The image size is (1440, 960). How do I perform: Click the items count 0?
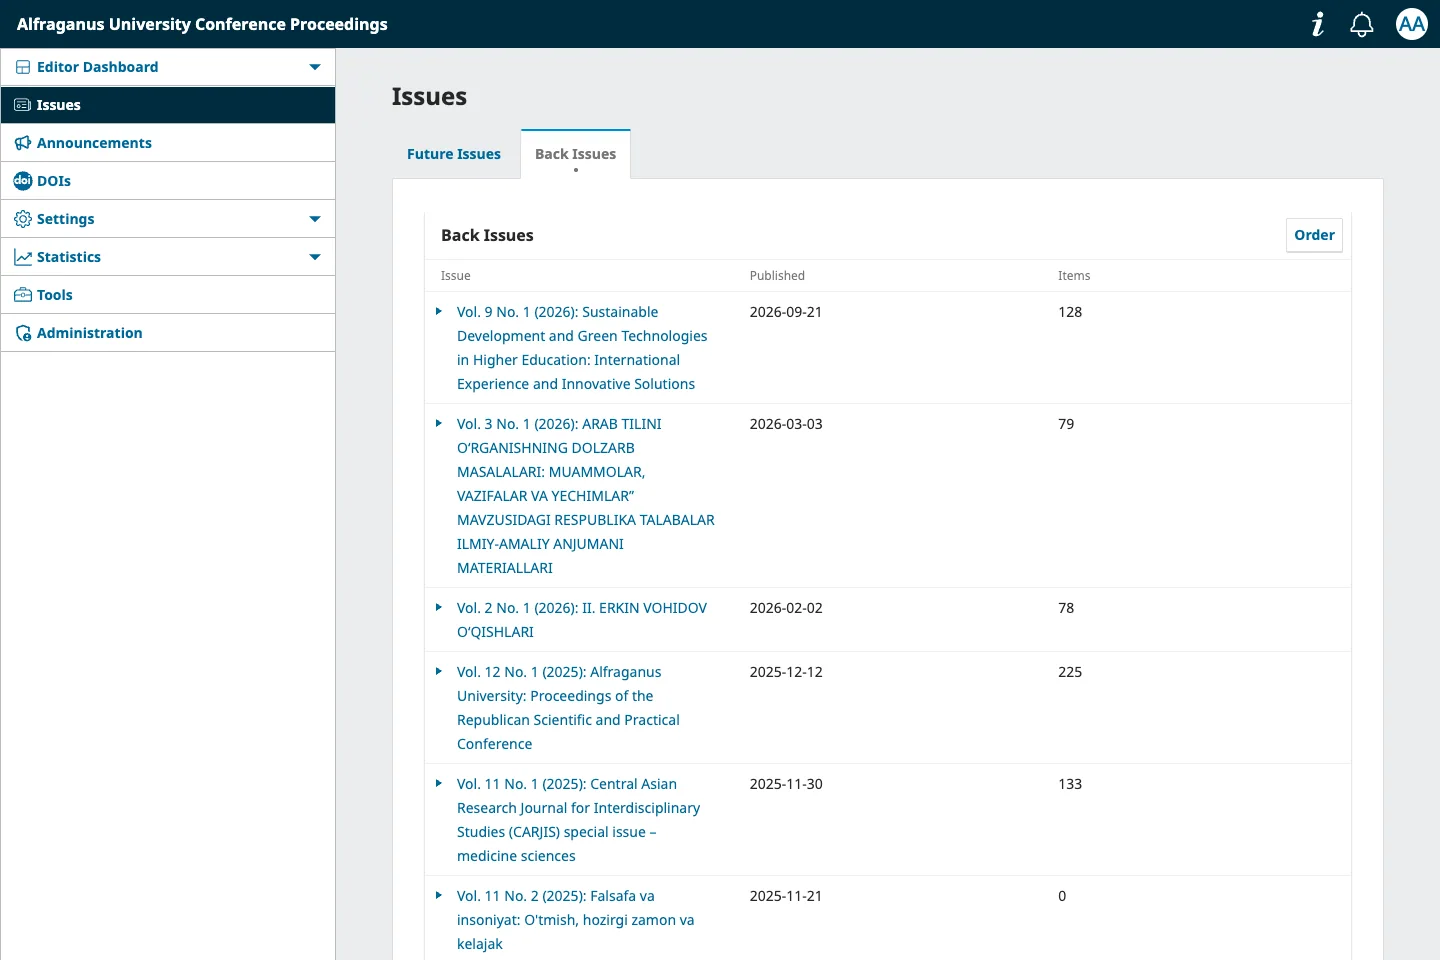[1062, 896]
